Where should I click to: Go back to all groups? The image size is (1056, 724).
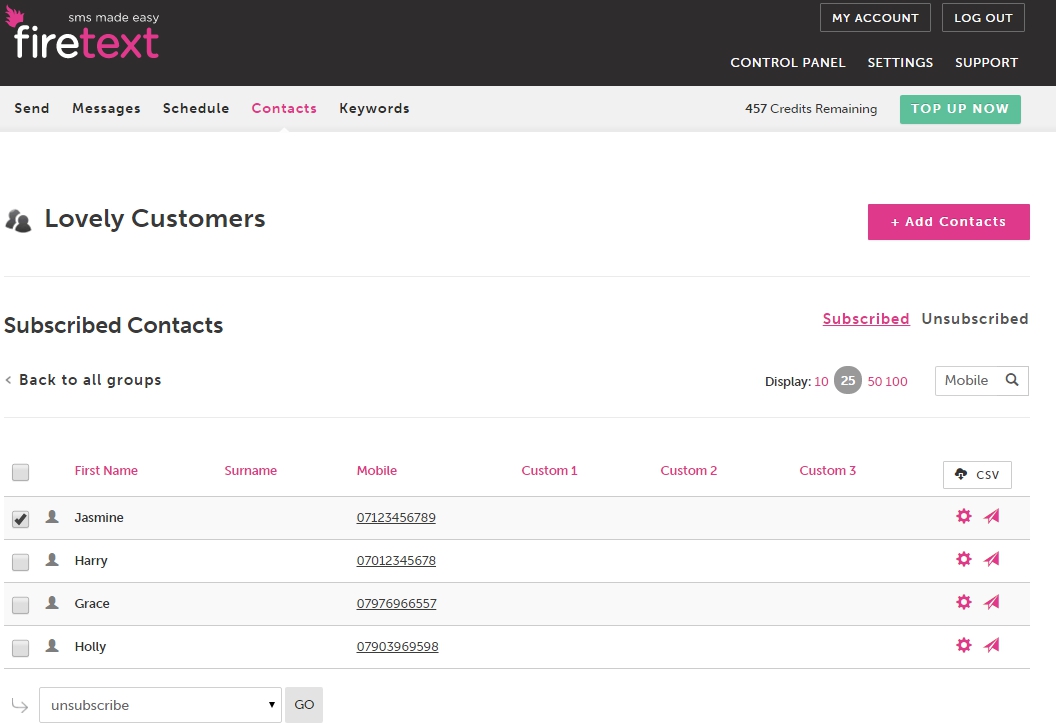click(84, 380)
